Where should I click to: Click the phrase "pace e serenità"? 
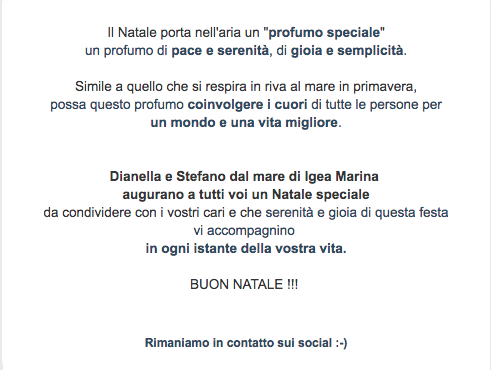(x=220, y=51)
